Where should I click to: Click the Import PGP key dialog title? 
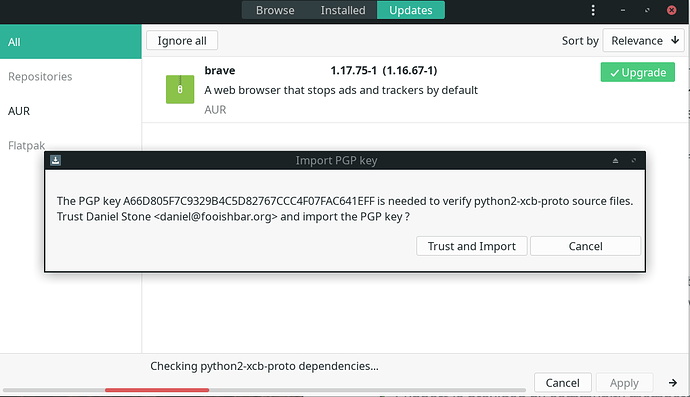(x=336, y=161)
